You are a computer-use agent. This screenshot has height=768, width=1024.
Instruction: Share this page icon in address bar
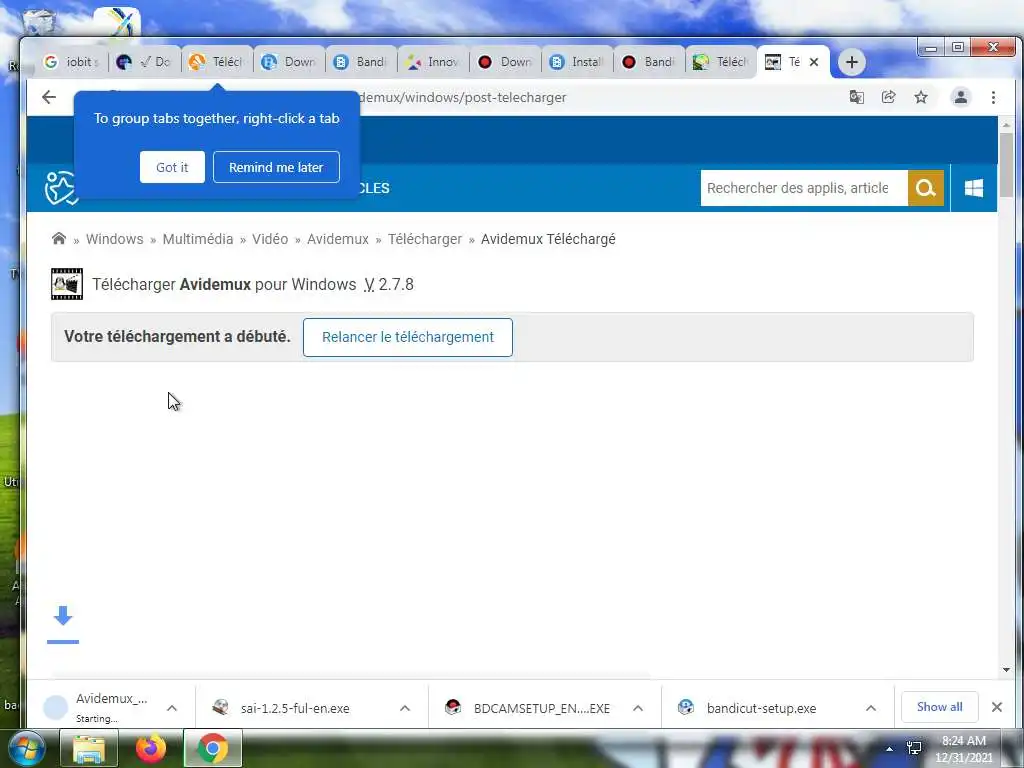888,97
